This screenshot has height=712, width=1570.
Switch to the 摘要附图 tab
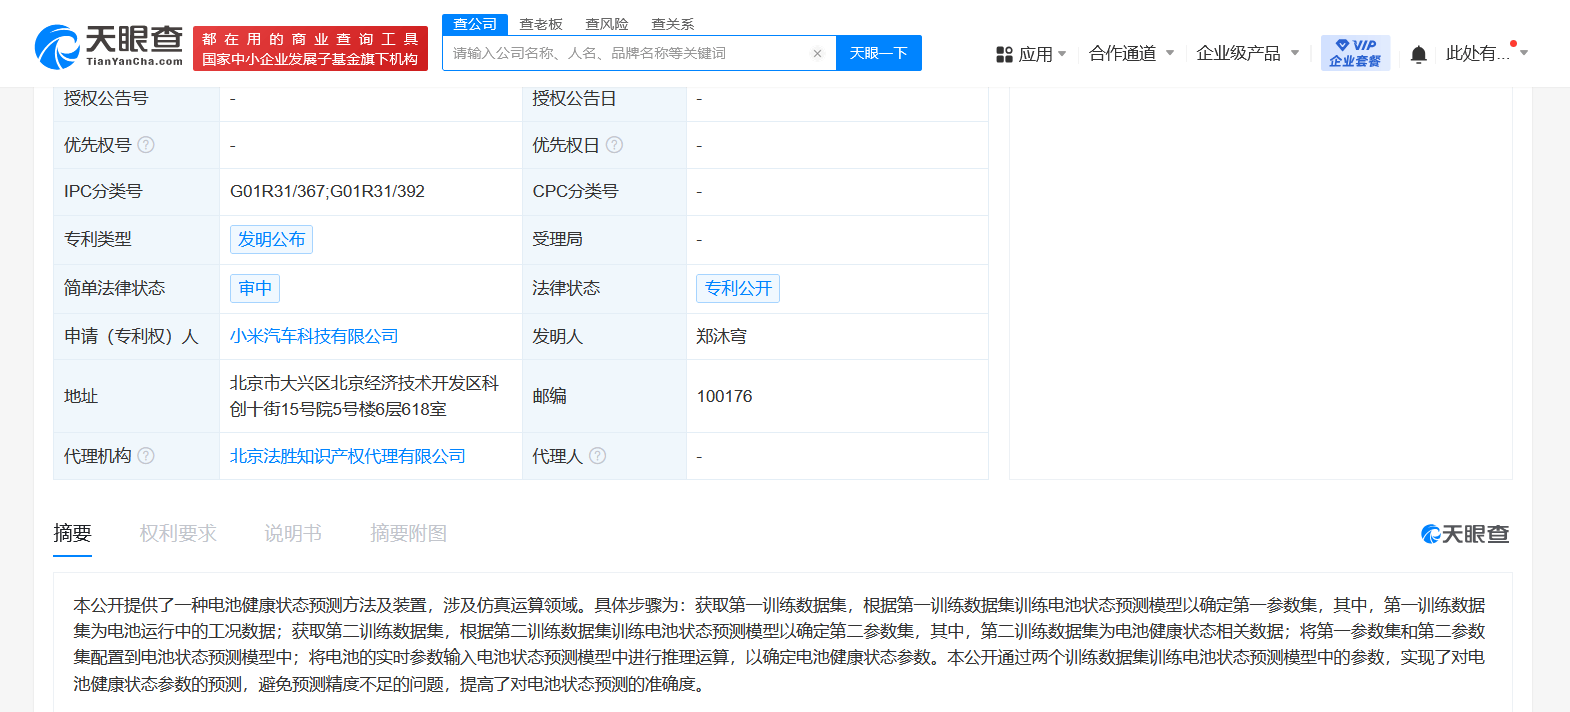pyautogui.click(x=408, y=534)
